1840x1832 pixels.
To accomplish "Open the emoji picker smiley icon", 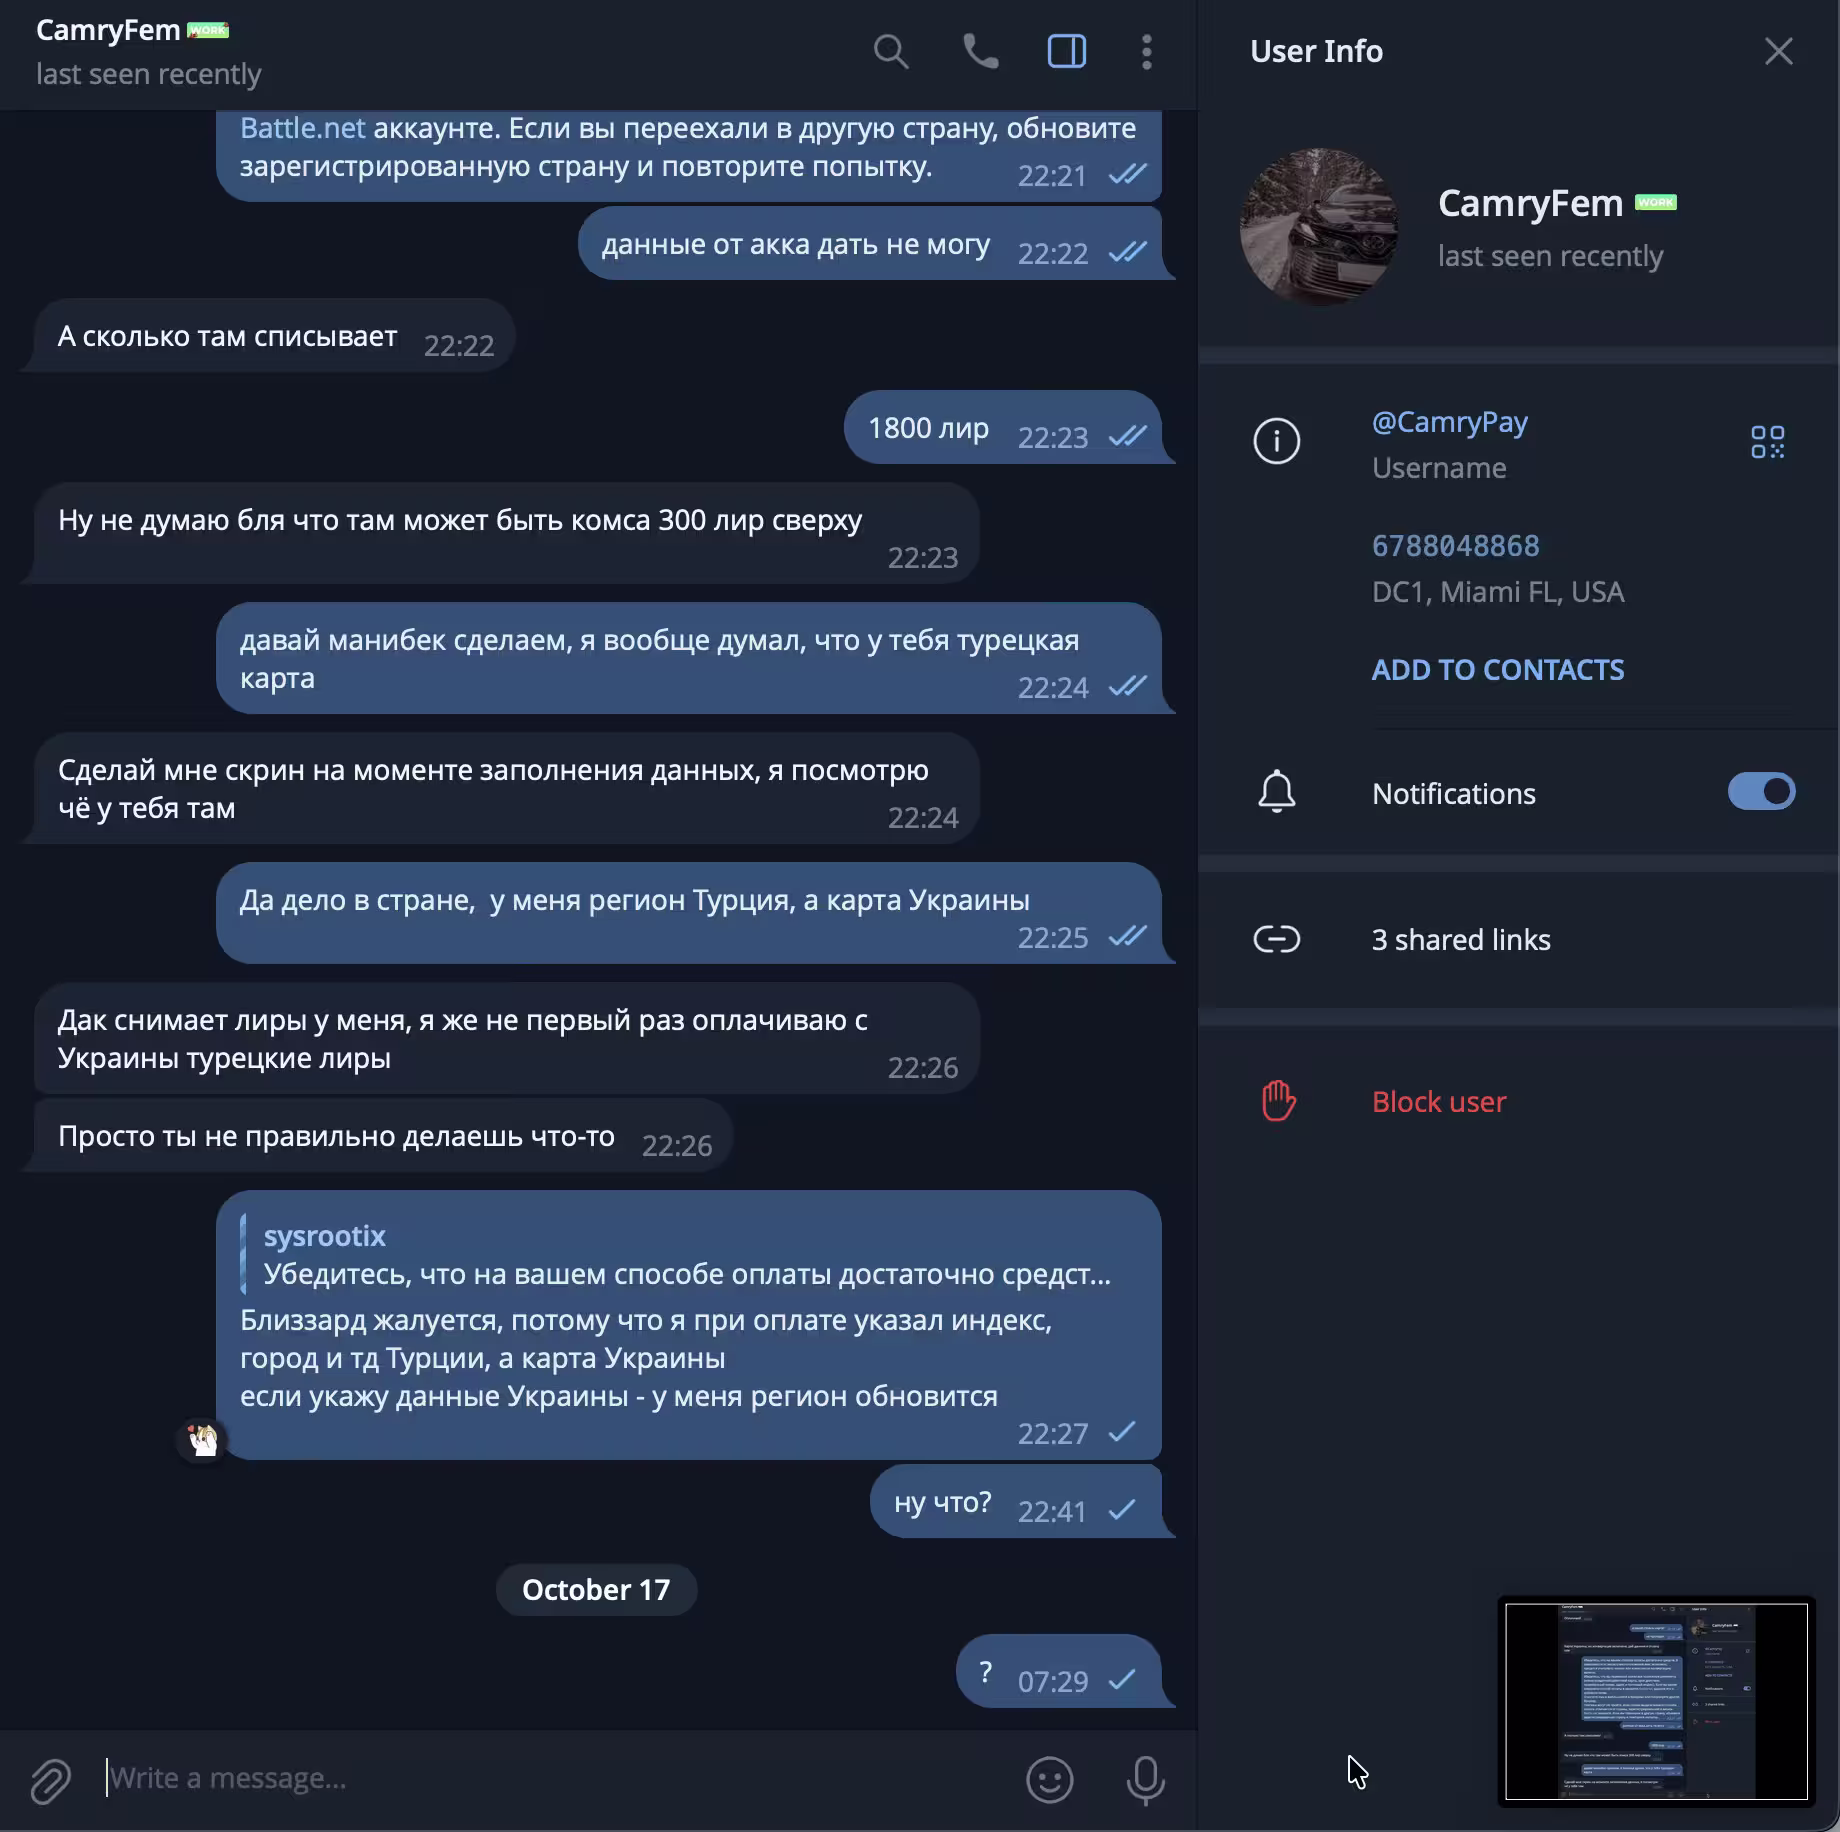I will 1049,1780.
